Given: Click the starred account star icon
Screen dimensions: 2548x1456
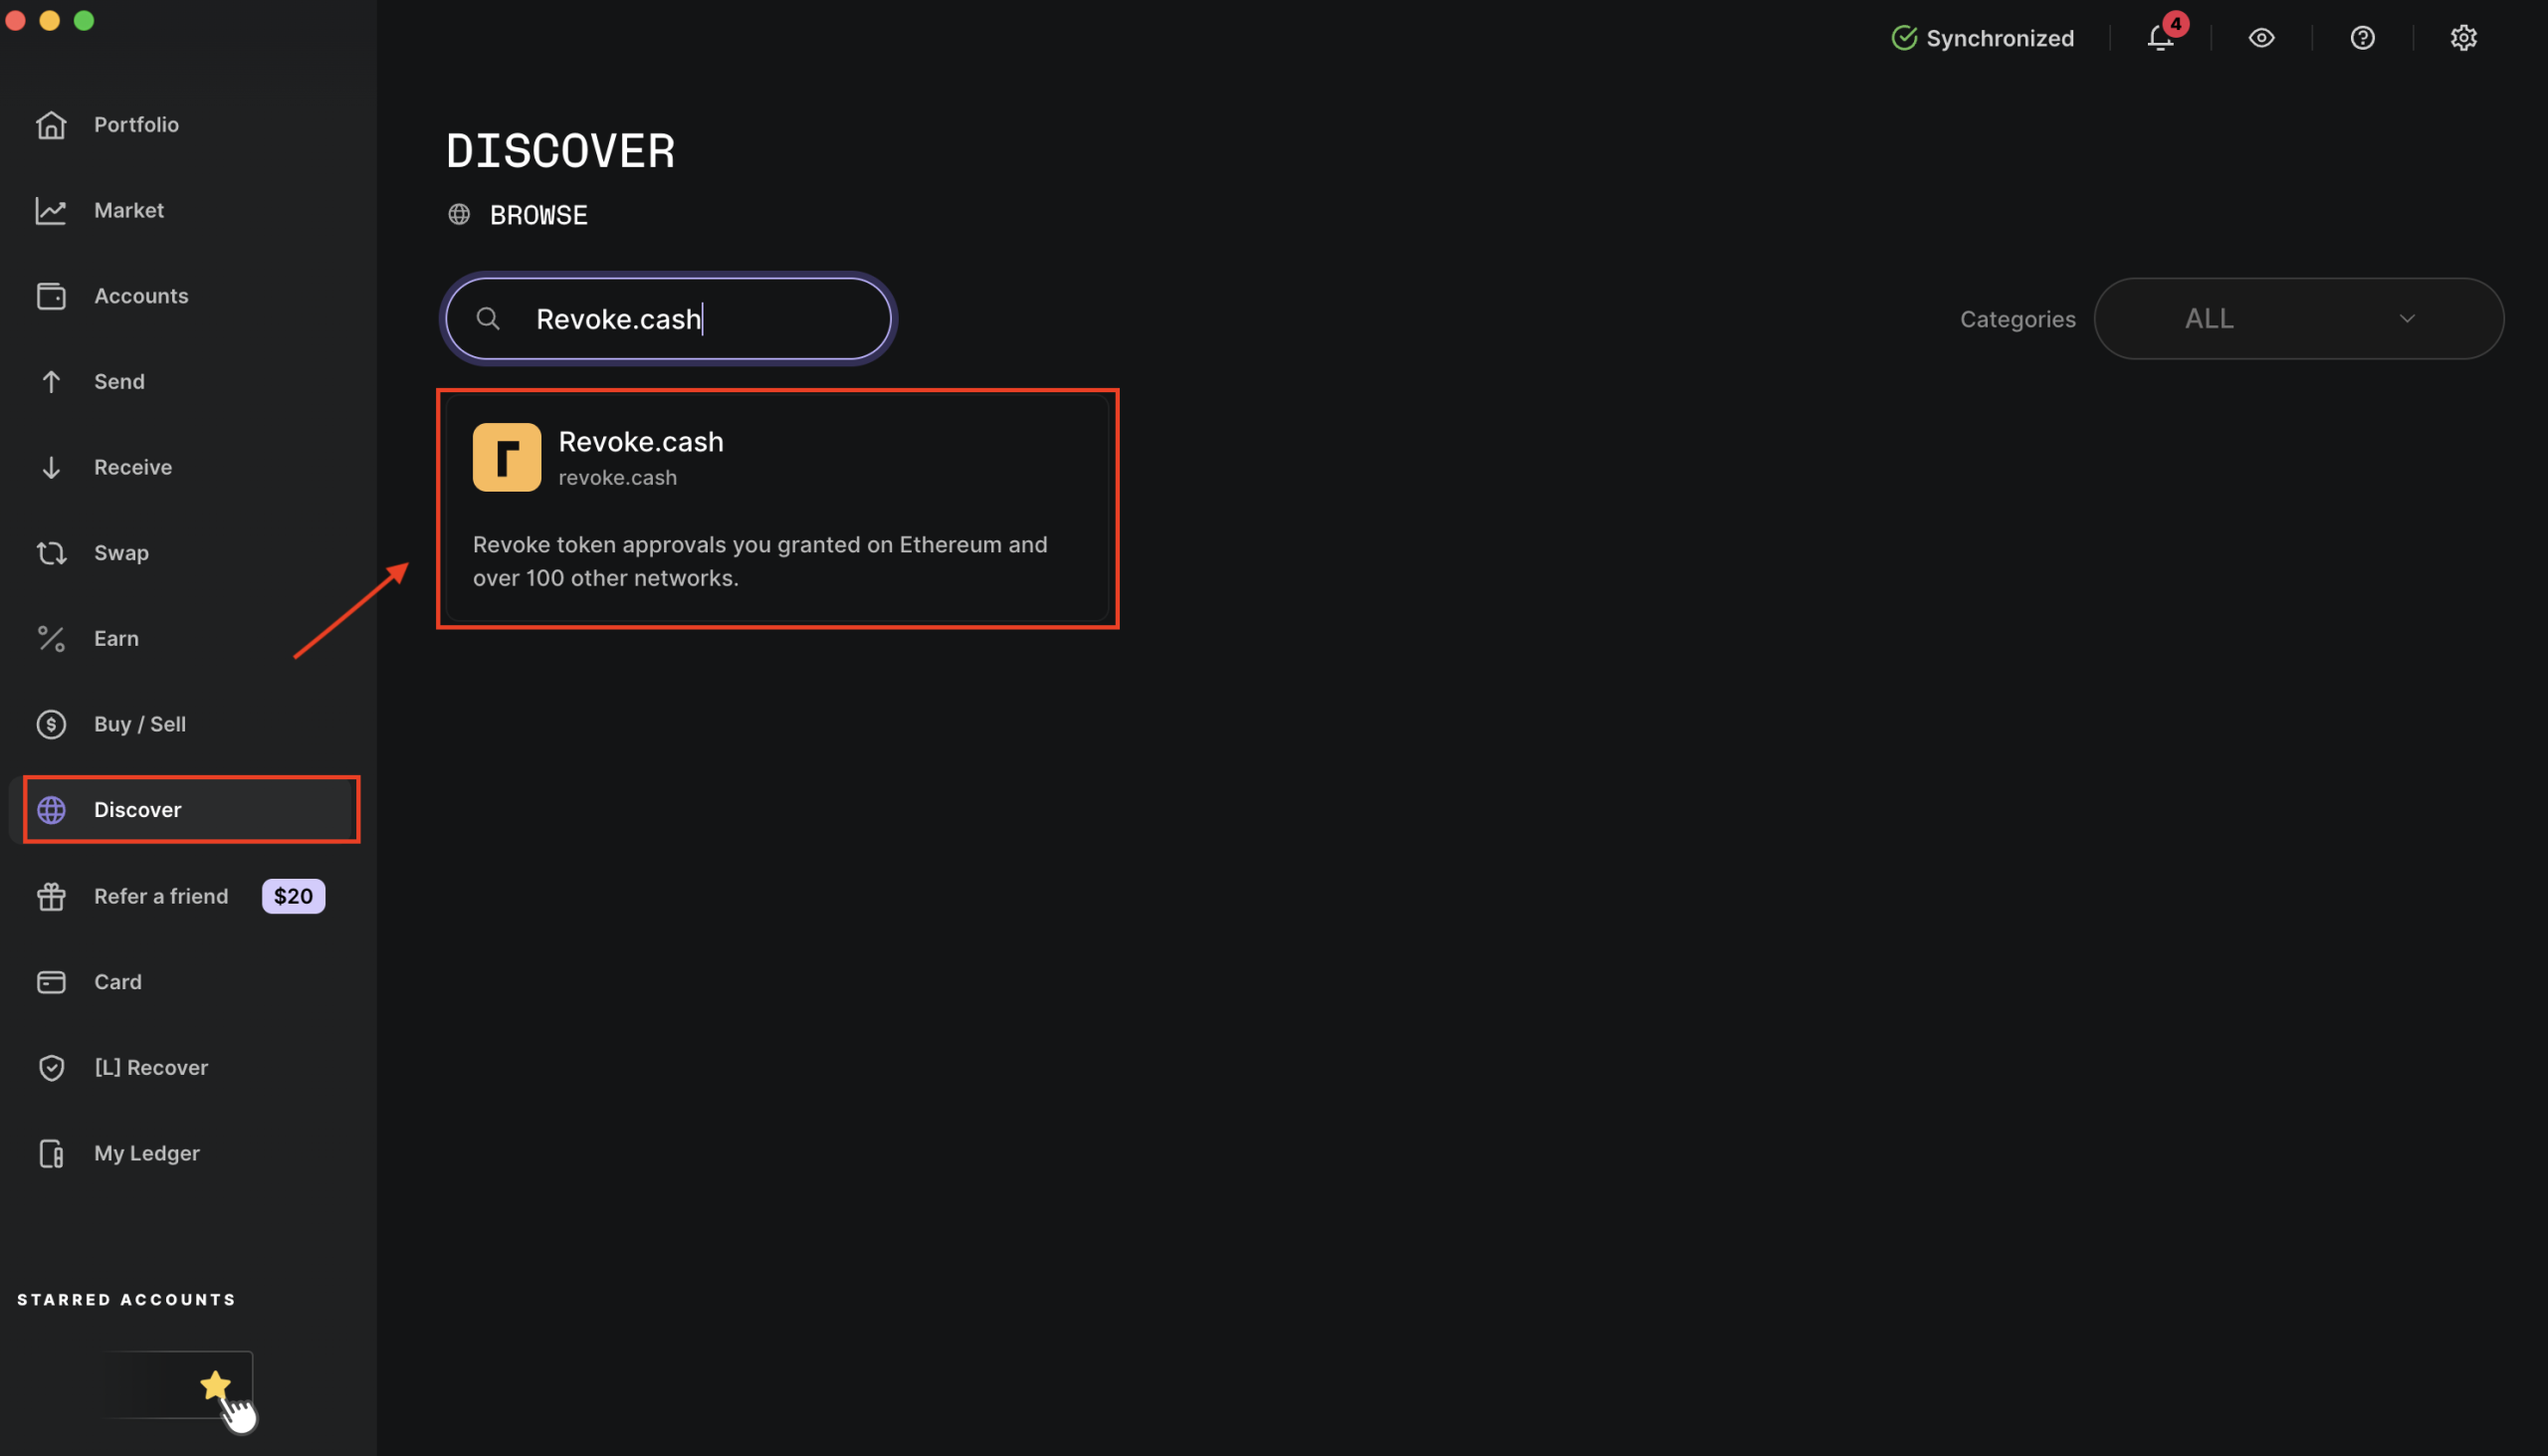Looking at the screenshot, I should [215, 1385].
